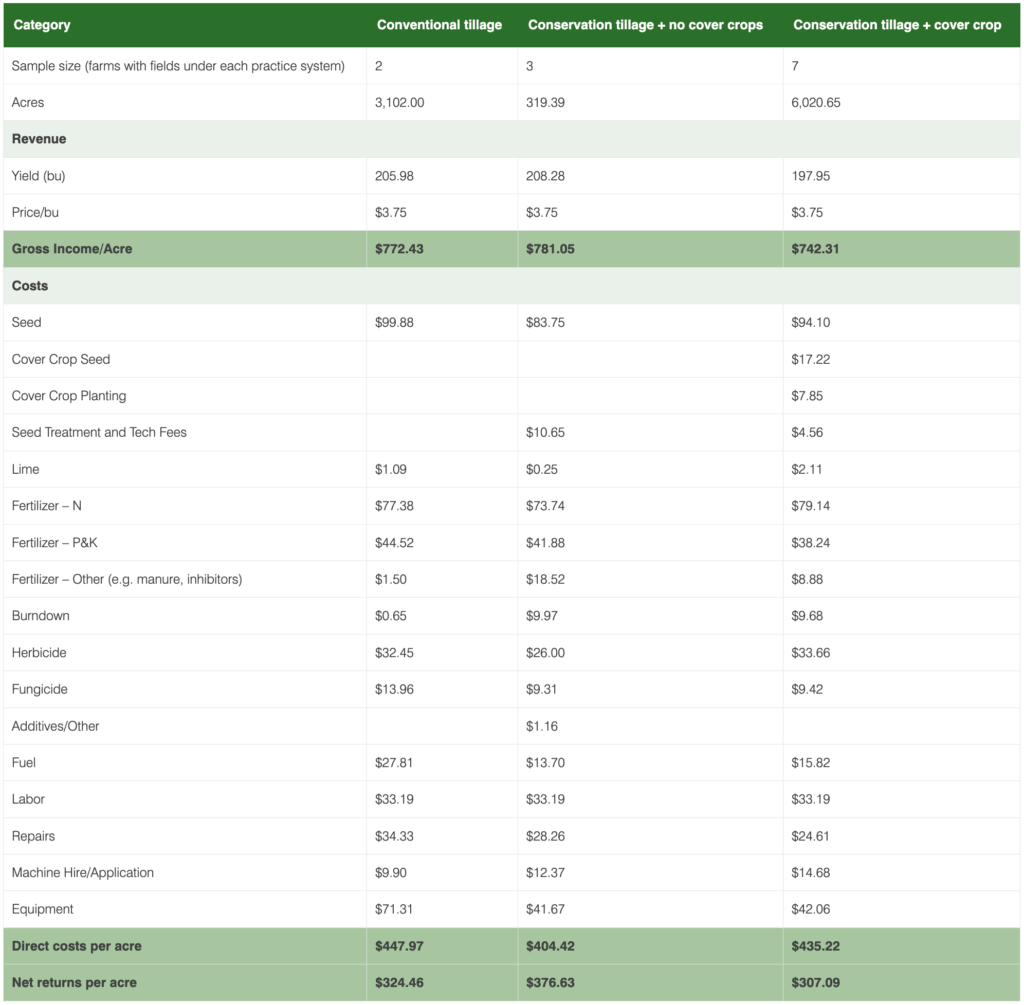Screen dimensions: 1024x1005
Task: Select the Fertilizer – P&K row label
Action: 54,543
